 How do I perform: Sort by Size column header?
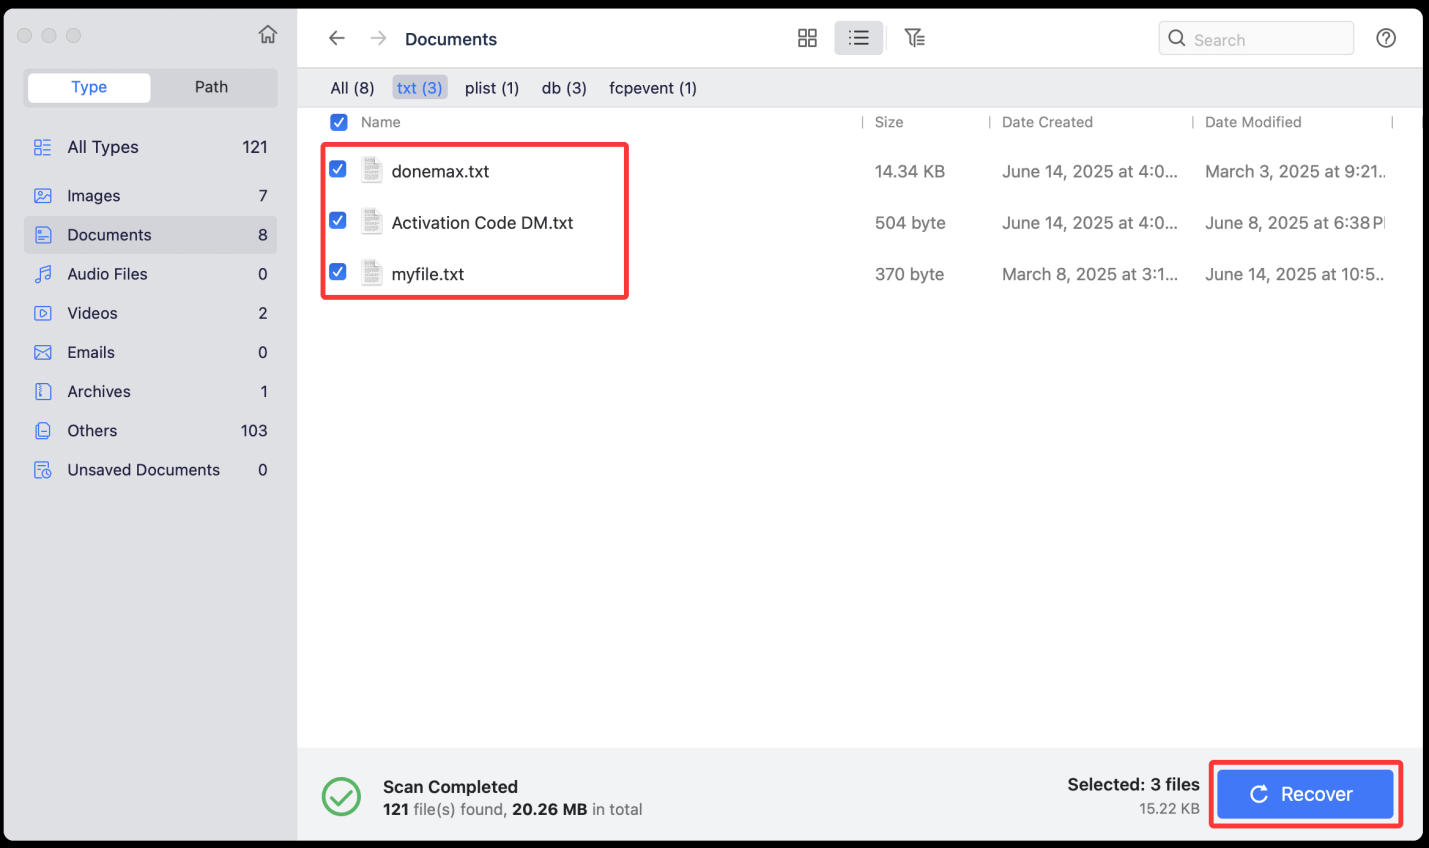point(888,122)
